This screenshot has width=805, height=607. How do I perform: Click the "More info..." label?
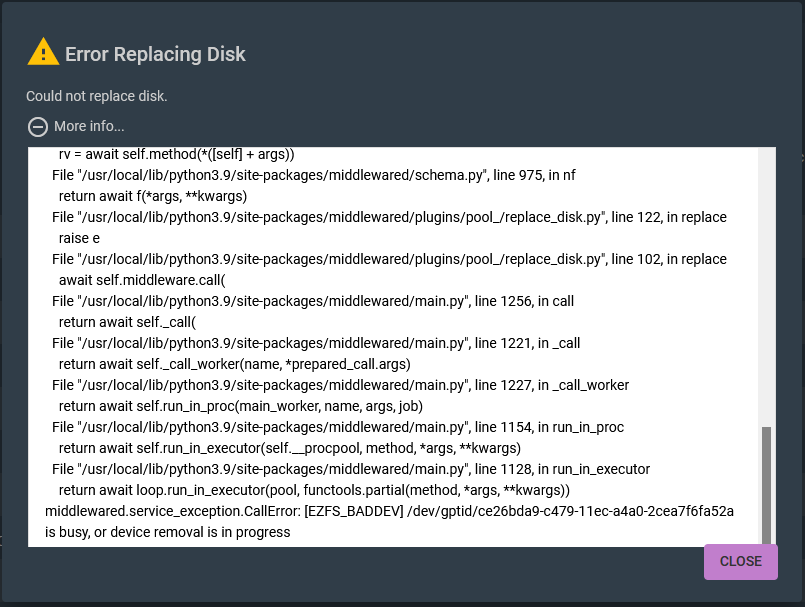pyautogui.click(x=89, y=126)
